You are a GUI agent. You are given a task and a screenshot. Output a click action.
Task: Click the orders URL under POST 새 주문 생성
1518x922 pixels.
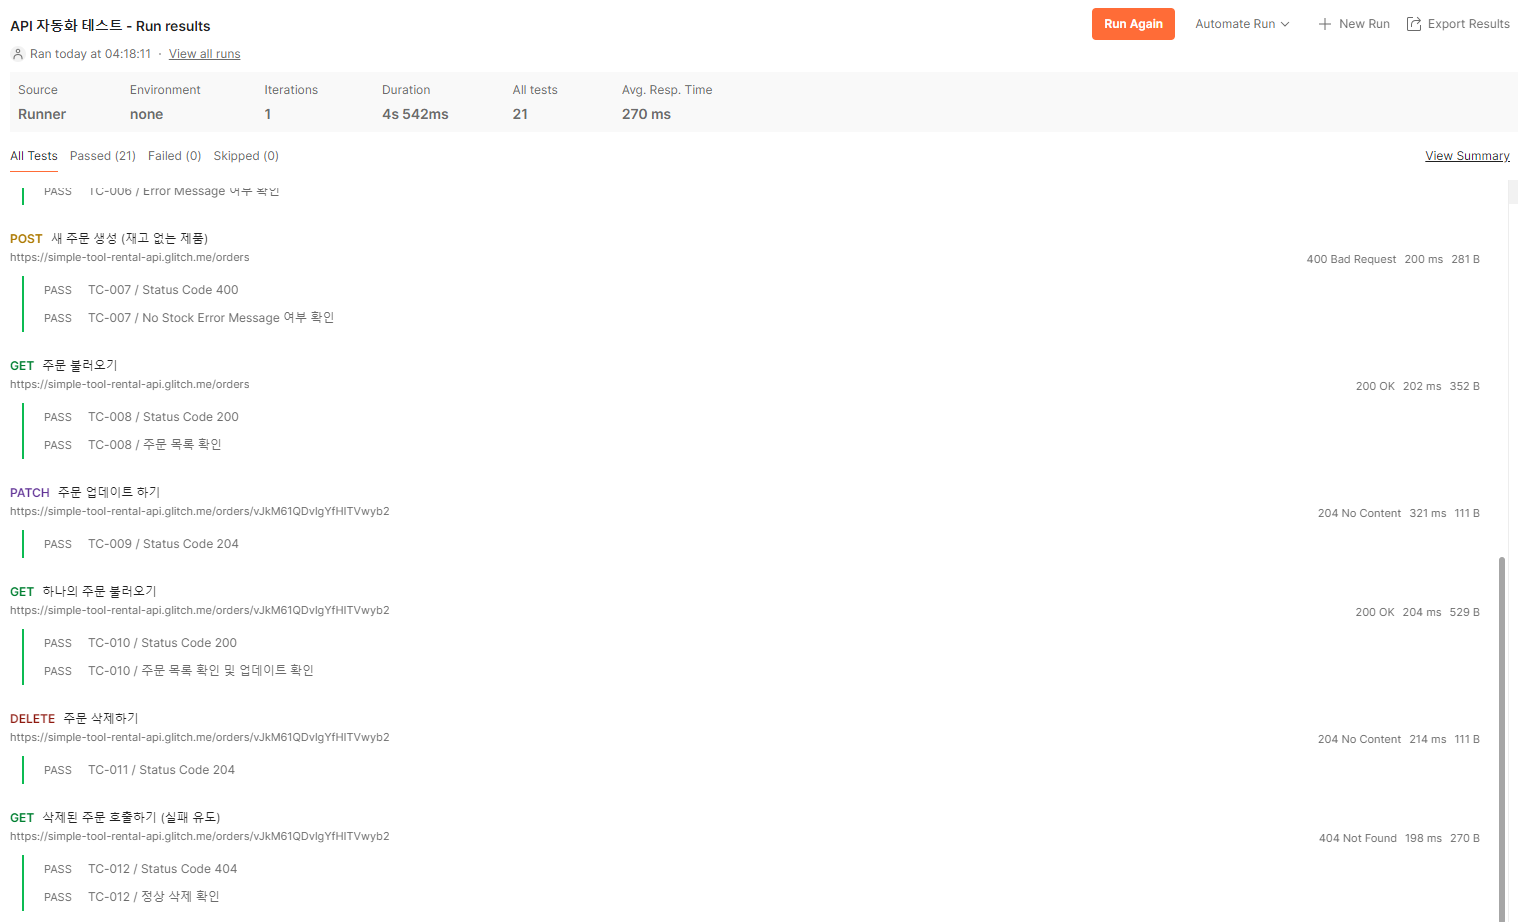click(x=130, y=257)
